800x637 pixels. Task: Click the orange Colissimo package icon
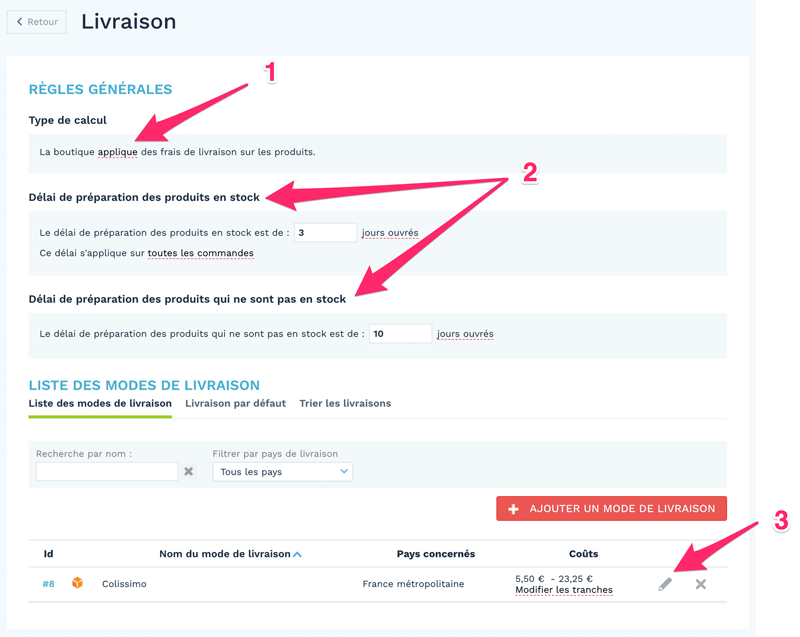78,582
